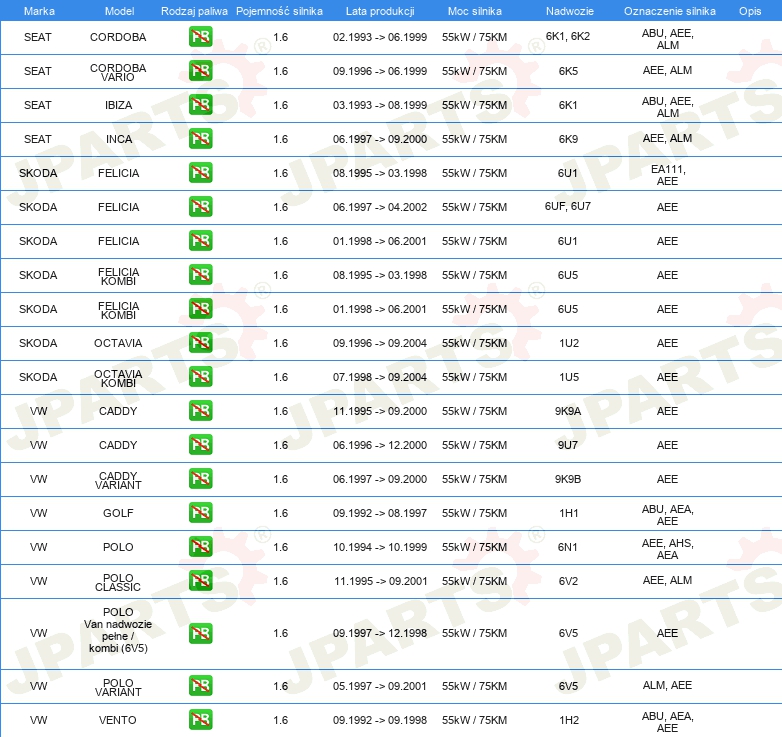The height and width of the screenshot is (737, 782).
Task: Select the CADDY VARIANT model cell
Action: tap(118, 481)
